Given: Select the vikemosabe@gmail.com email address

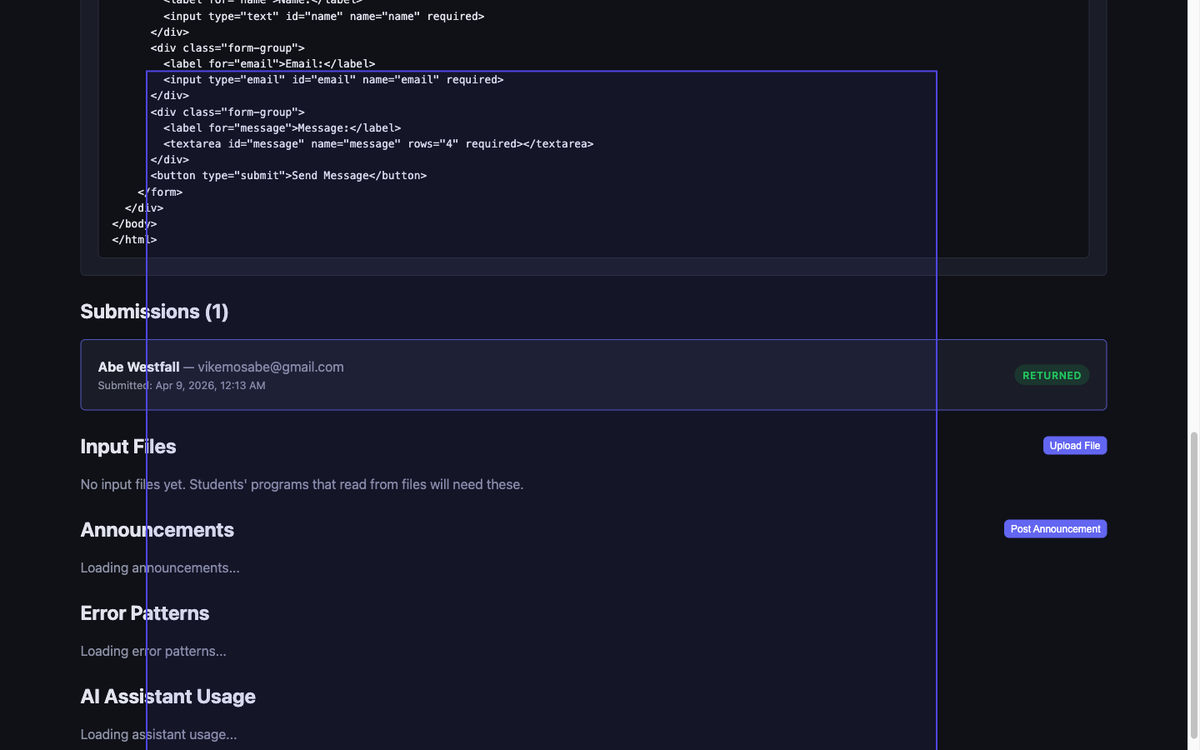Looking at the screenshot, I should [x=271, y=367].
